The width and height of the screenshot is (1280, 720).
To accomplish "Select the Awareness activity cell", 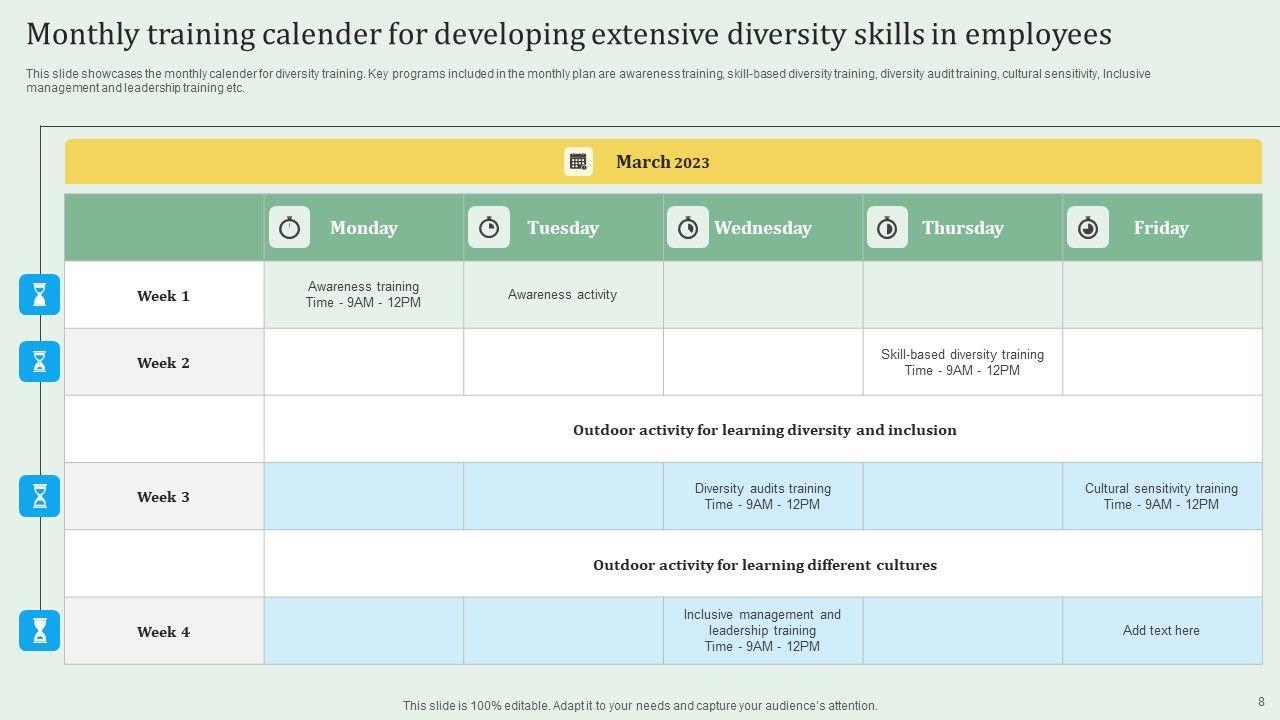I will pos(562,295).
